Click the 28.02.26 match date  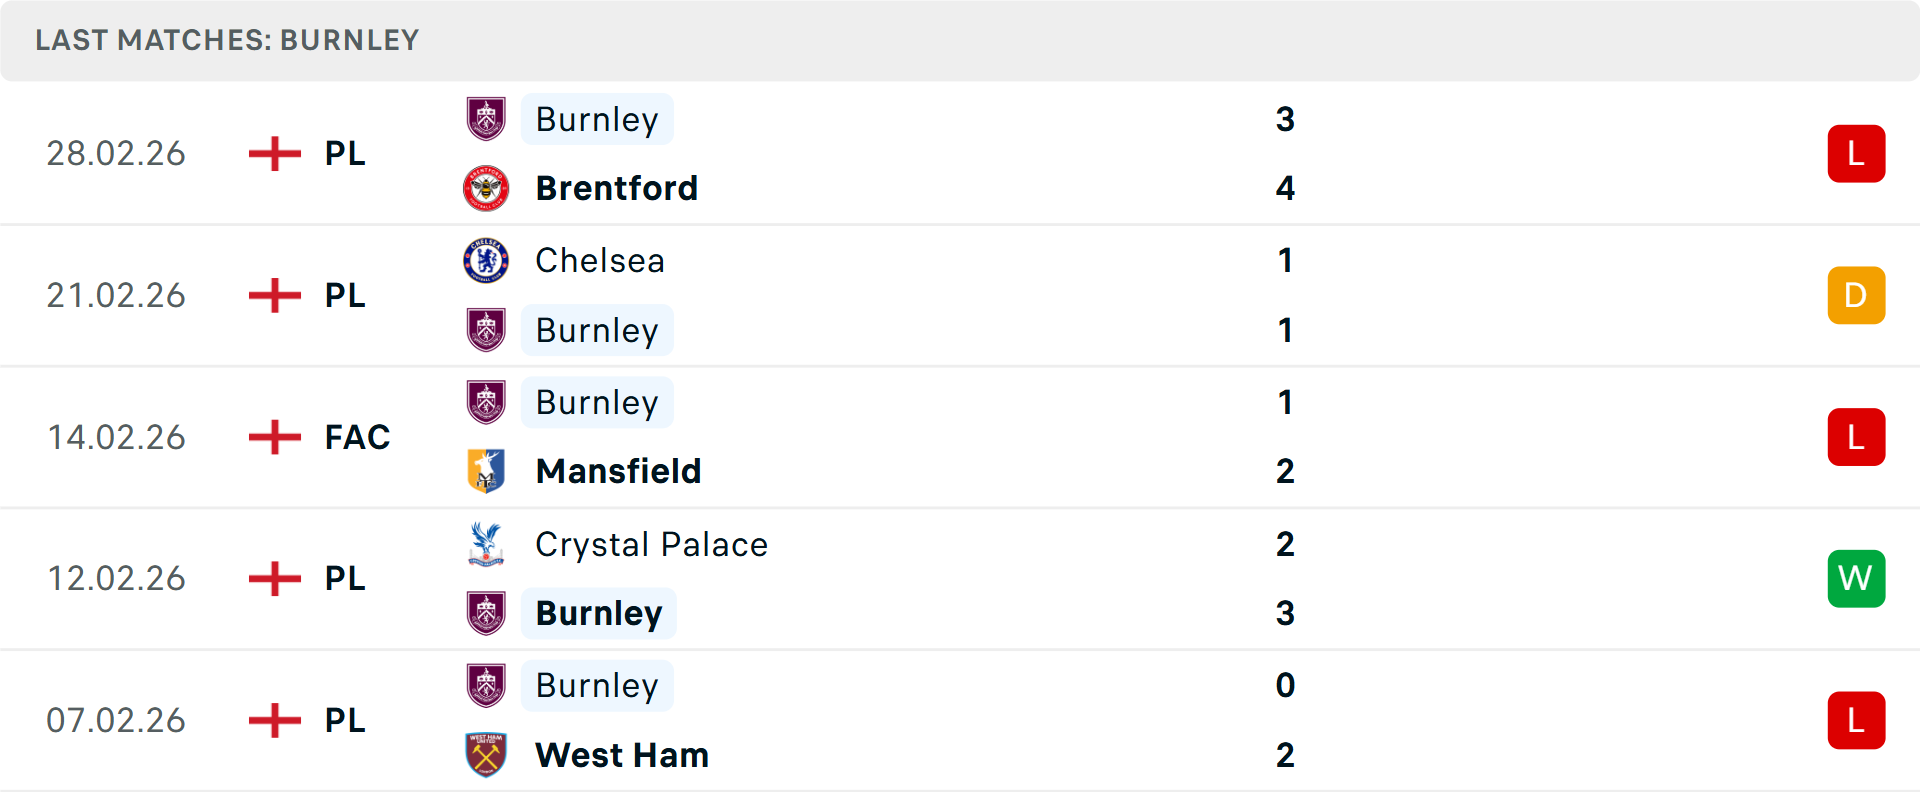click(116, 153)
